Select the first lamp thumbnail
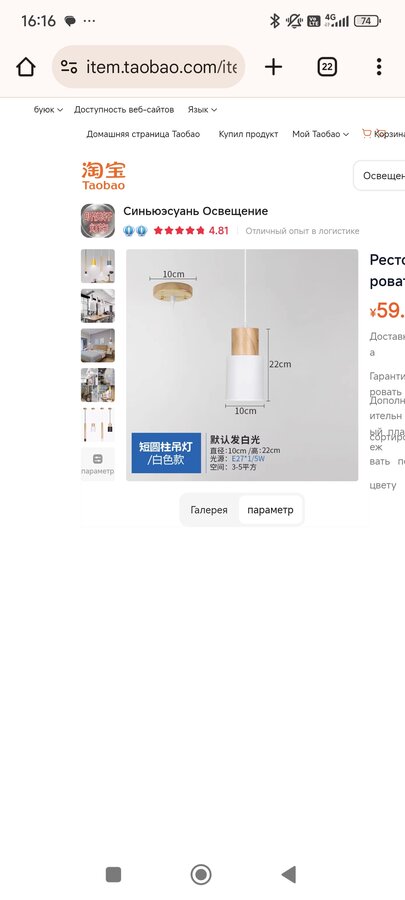The width and height of the screenshot is (405, 900). pyautogui.click(x=98, y=266)
